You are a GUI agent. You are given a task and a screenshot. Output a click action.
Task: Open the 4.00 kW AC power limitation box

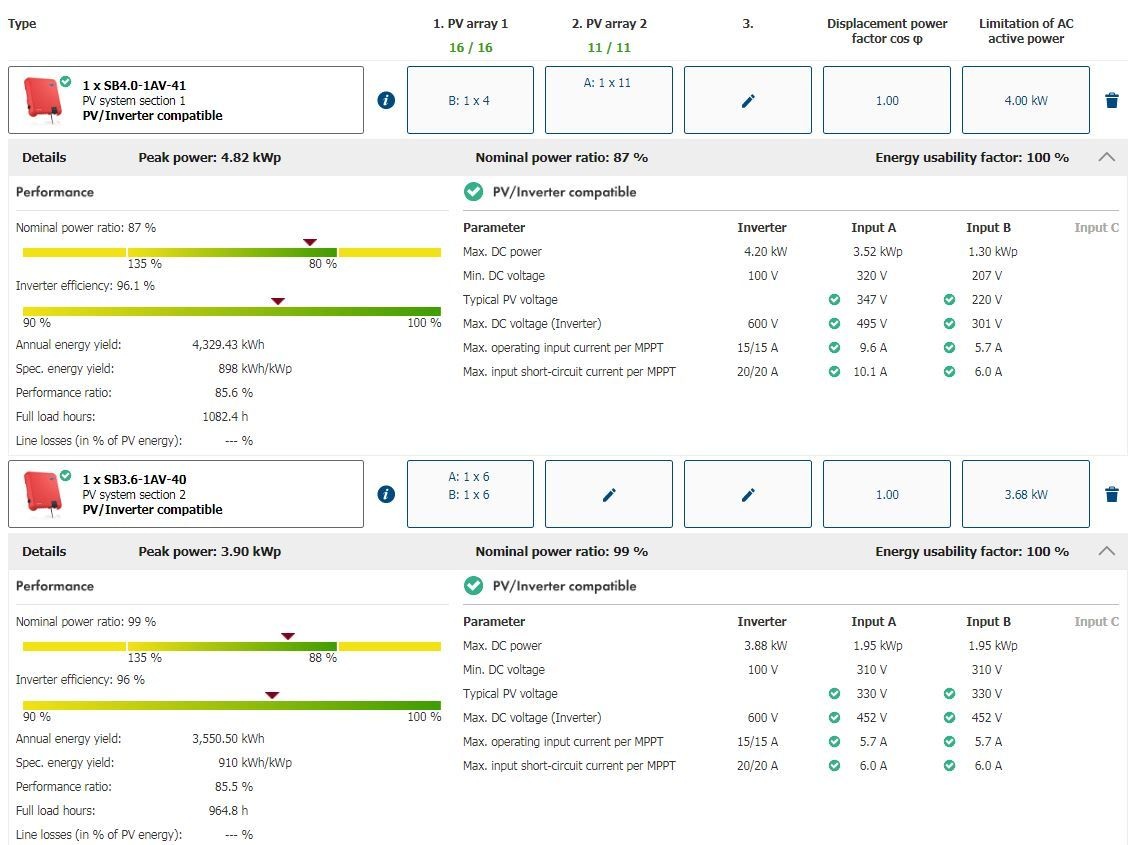pos(1025,100)
